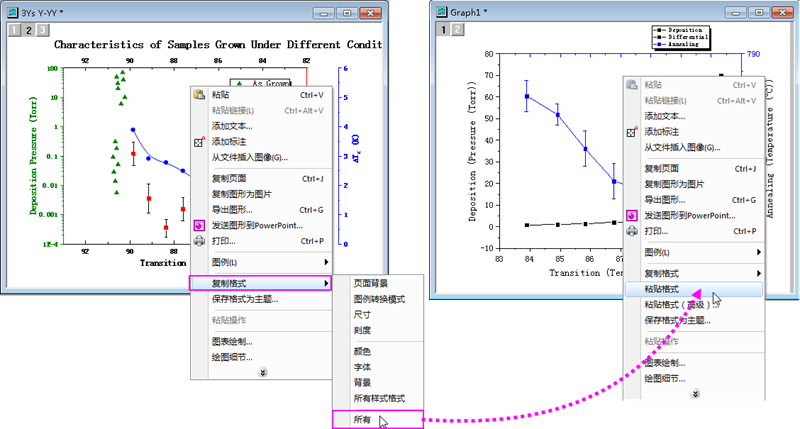Choose 保存格式为主题... in Graph1 menu
This screenshot has height=429, width=800.
677,320
